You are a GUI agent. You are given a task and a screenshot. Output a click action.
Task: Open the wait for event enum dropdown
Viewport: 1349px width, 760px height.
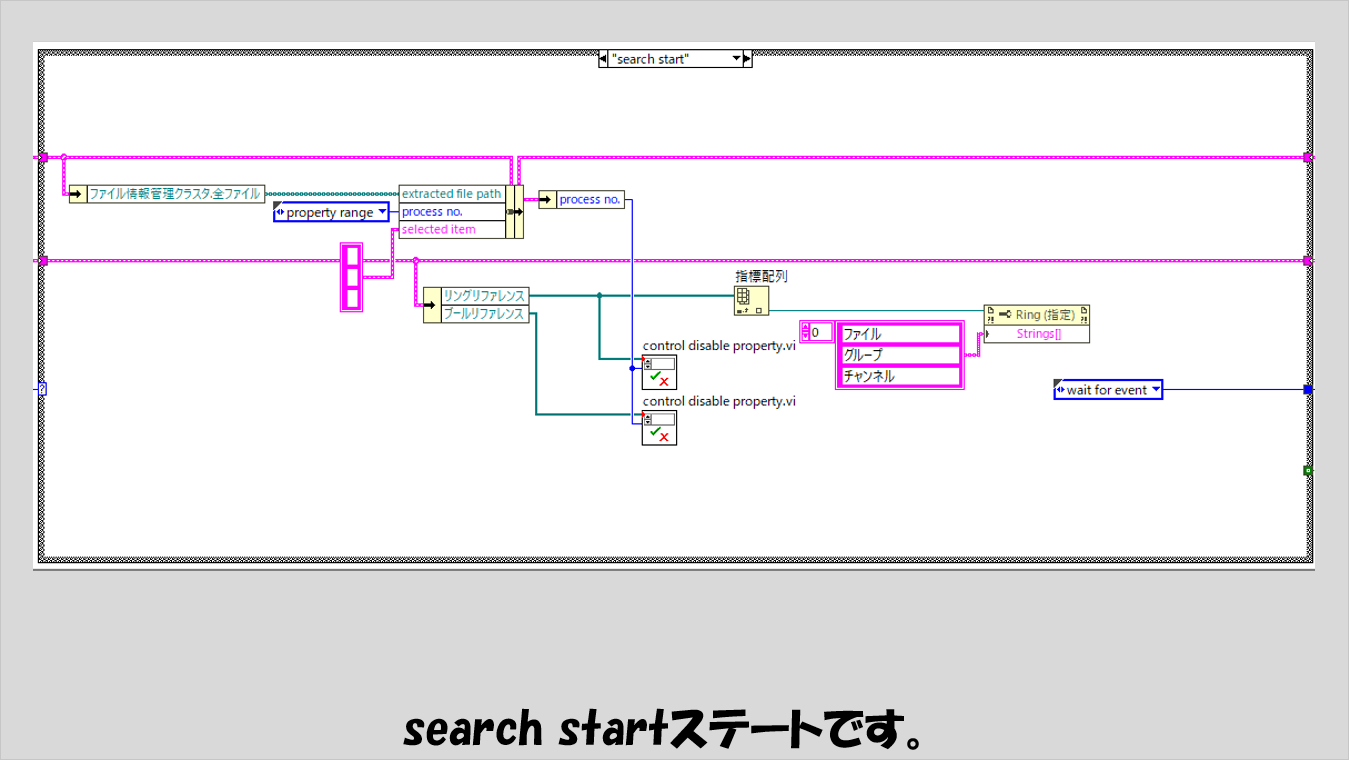coord(1155,390)
